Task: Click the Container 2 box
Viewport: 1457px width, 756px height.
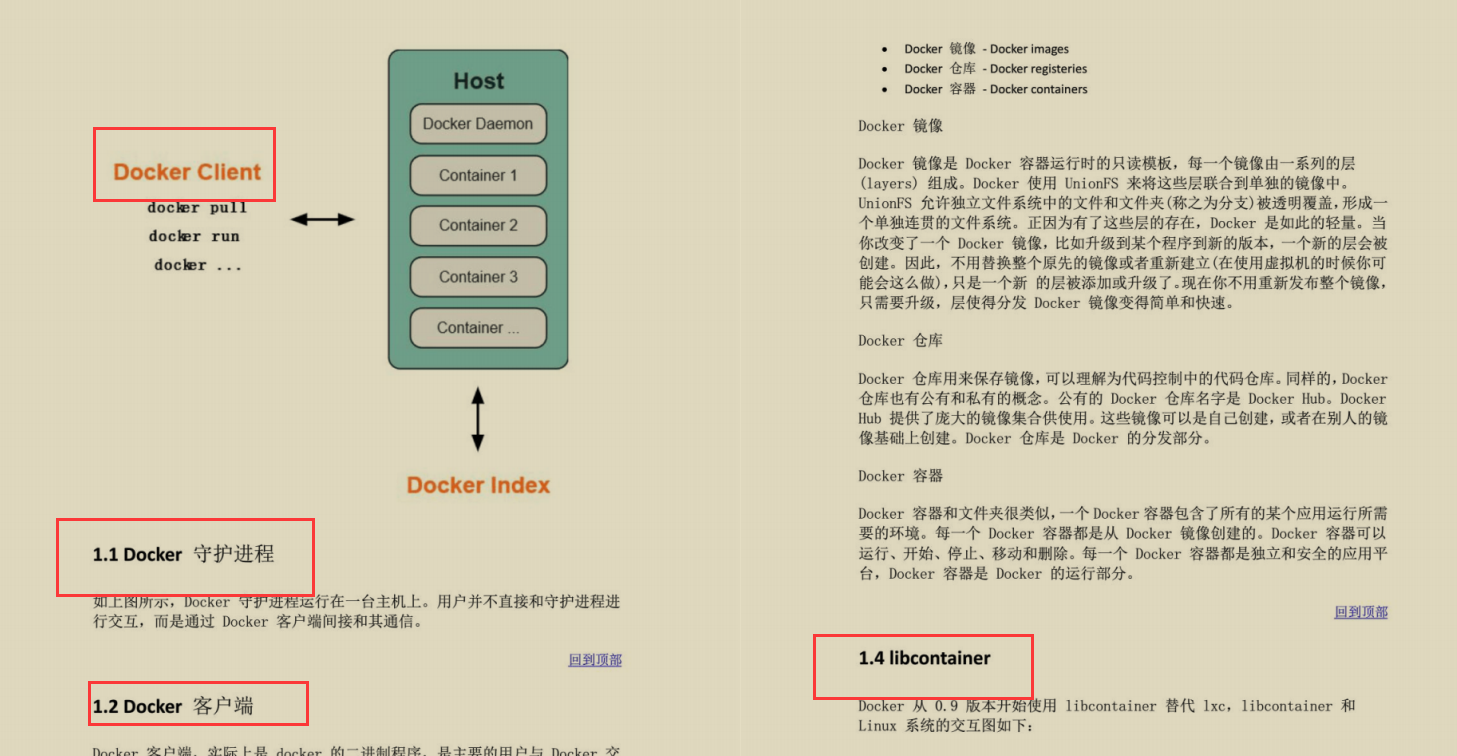Action: click(x=478, y=226)
